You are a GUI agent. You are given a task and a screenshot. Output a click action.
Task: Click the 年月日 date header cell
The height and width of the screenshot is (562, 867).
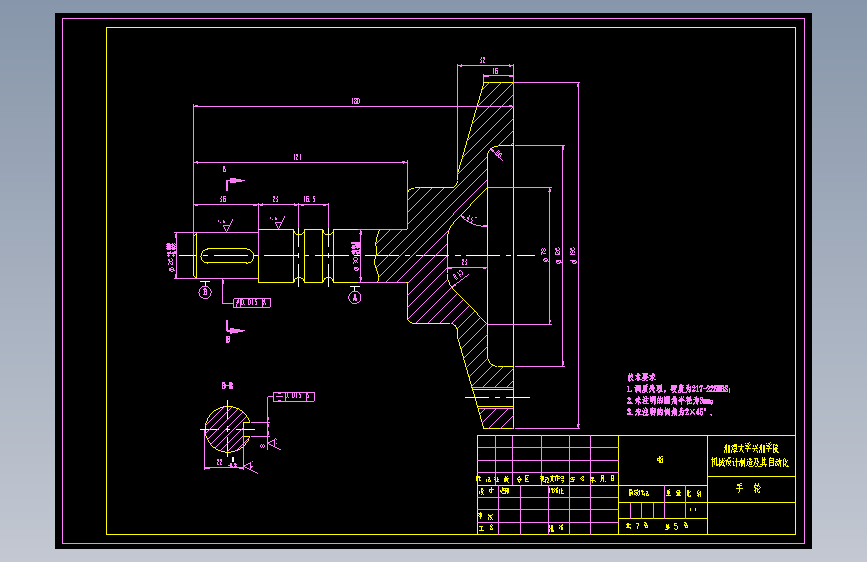point(603,479)
